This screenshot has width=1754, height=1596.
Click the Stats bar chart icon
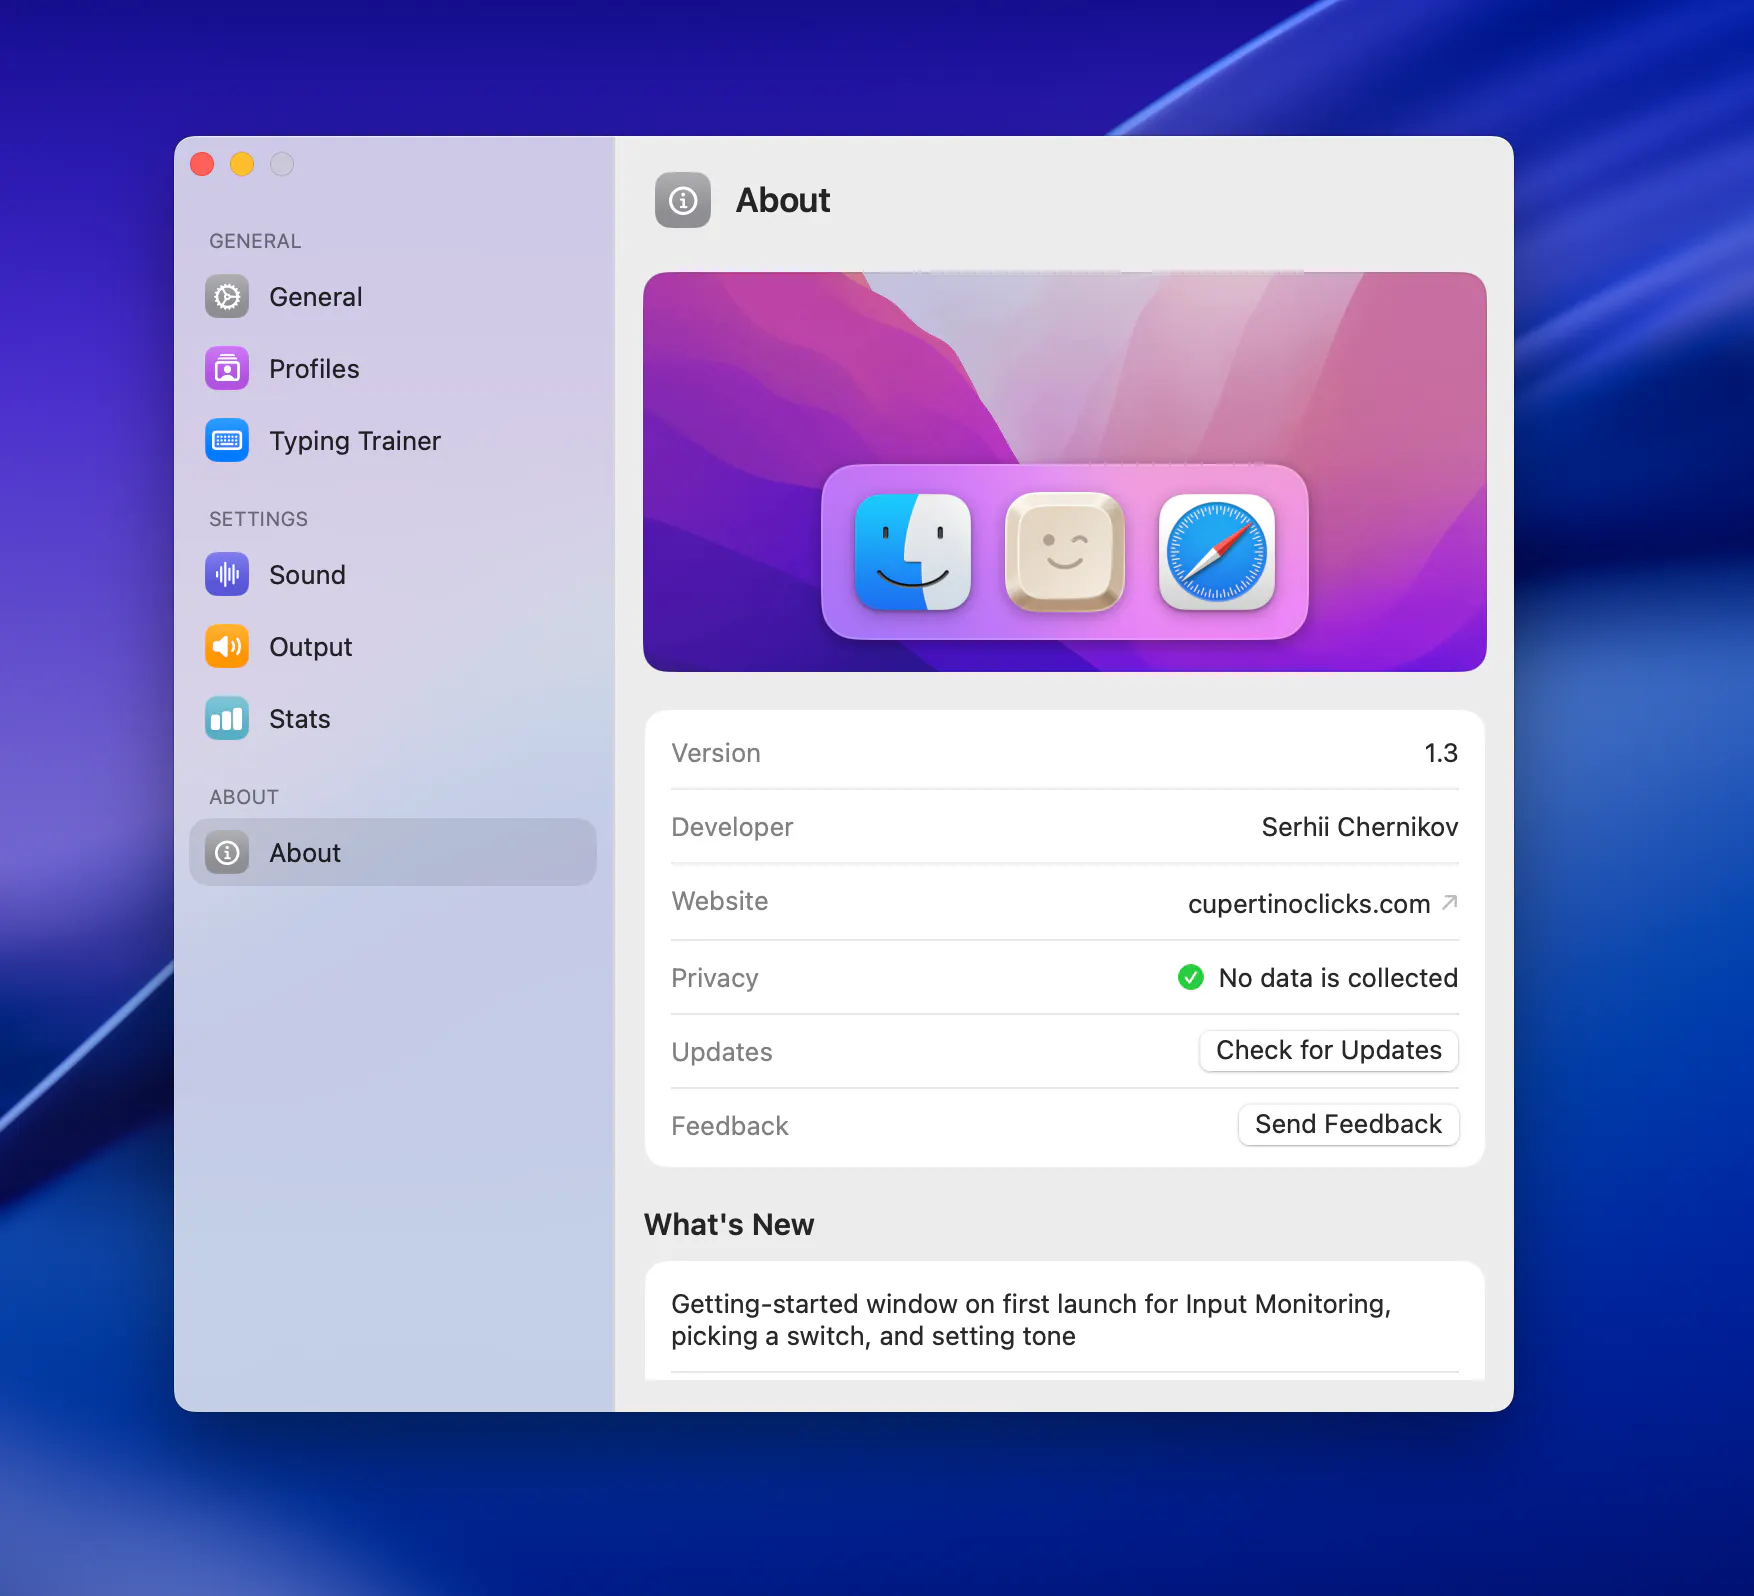[227, 719]
